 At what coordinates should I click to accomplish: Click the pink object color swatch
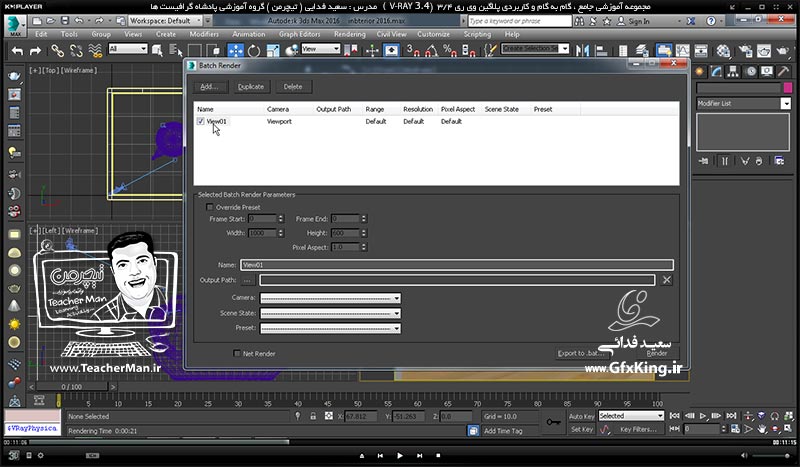tap(788, 88)
